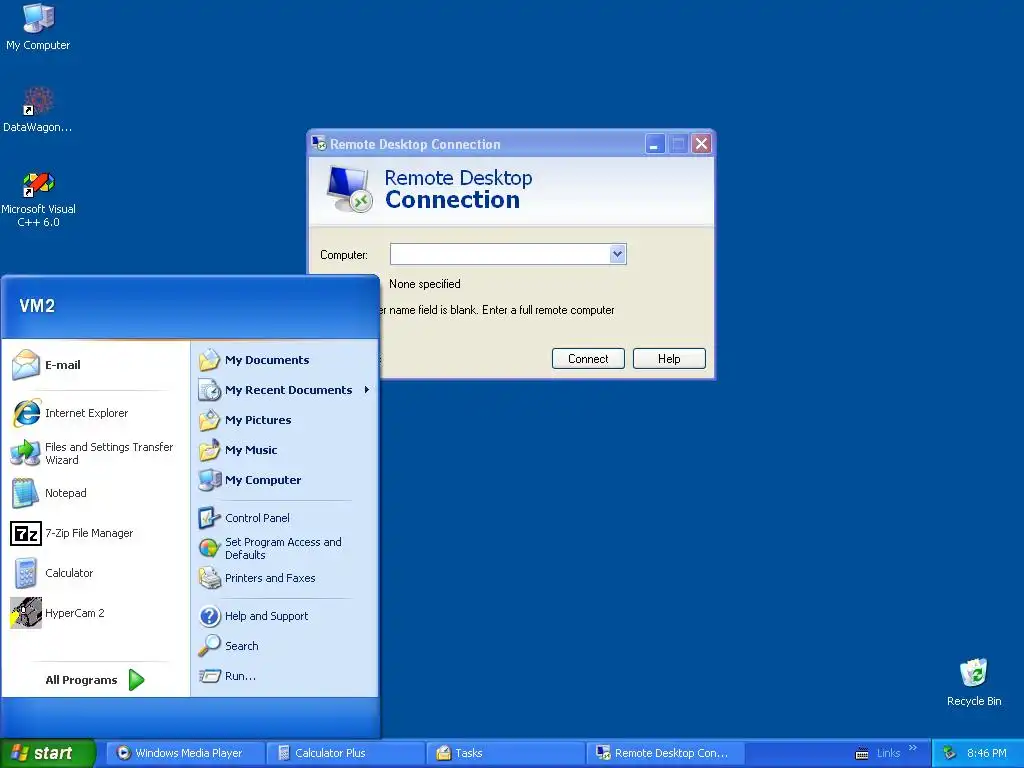Screen dimensions: 1024x768
Task: Switch to Tasks taskbar item
Action: 505,753
